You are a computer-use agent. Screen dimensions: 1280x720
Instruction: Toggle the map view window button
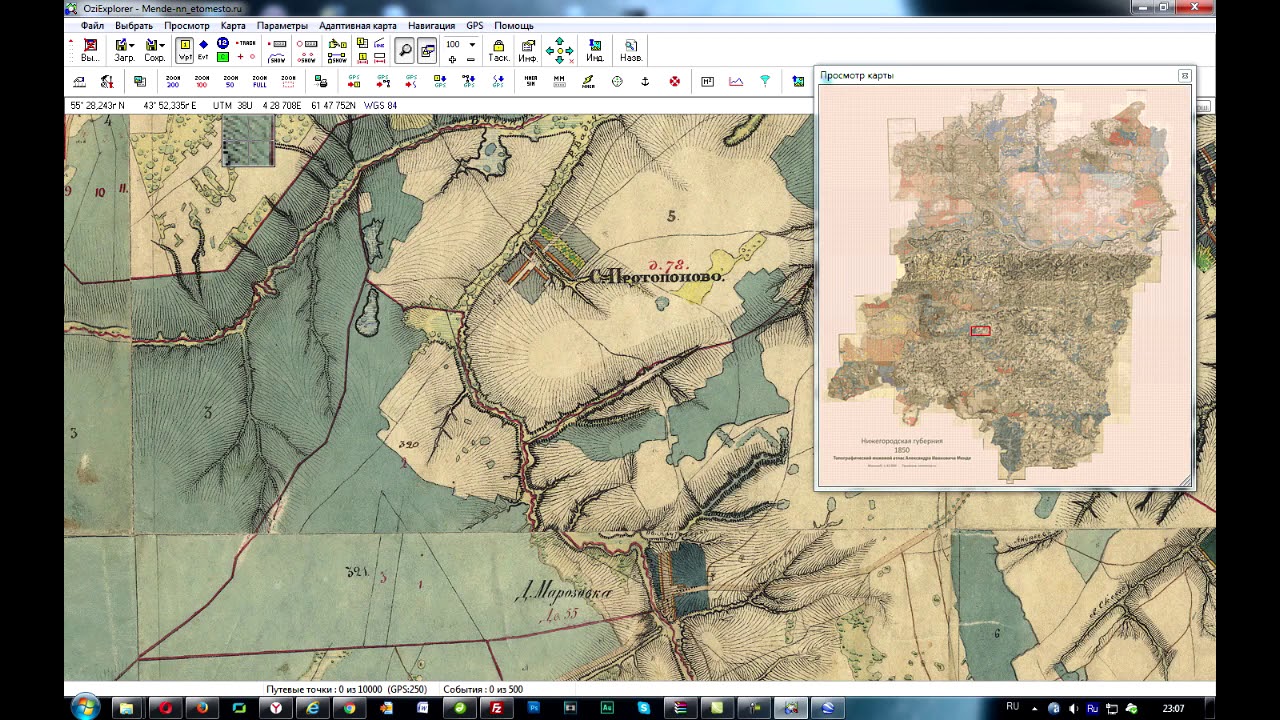tap(428, 50)
